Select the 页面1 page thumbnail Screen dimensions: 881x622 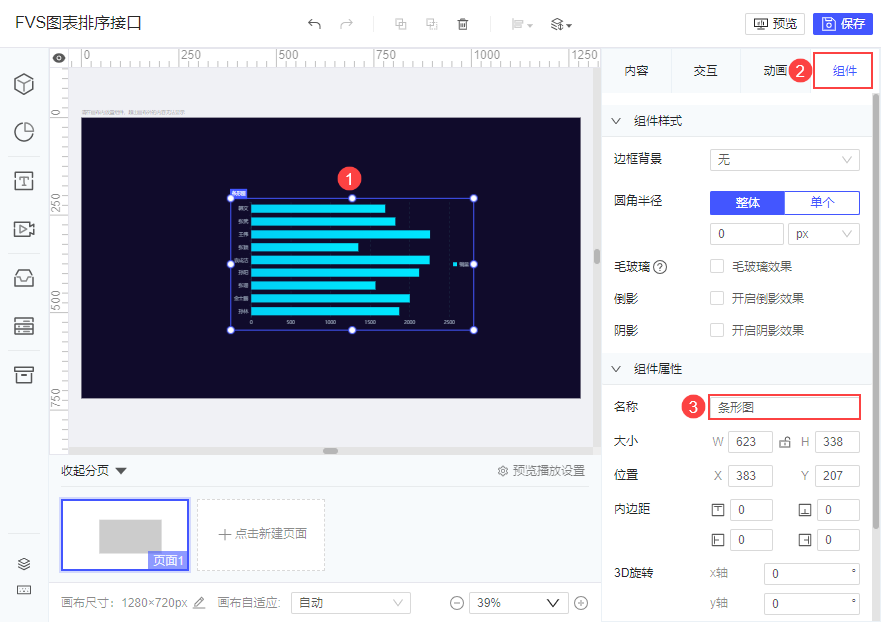125,535
